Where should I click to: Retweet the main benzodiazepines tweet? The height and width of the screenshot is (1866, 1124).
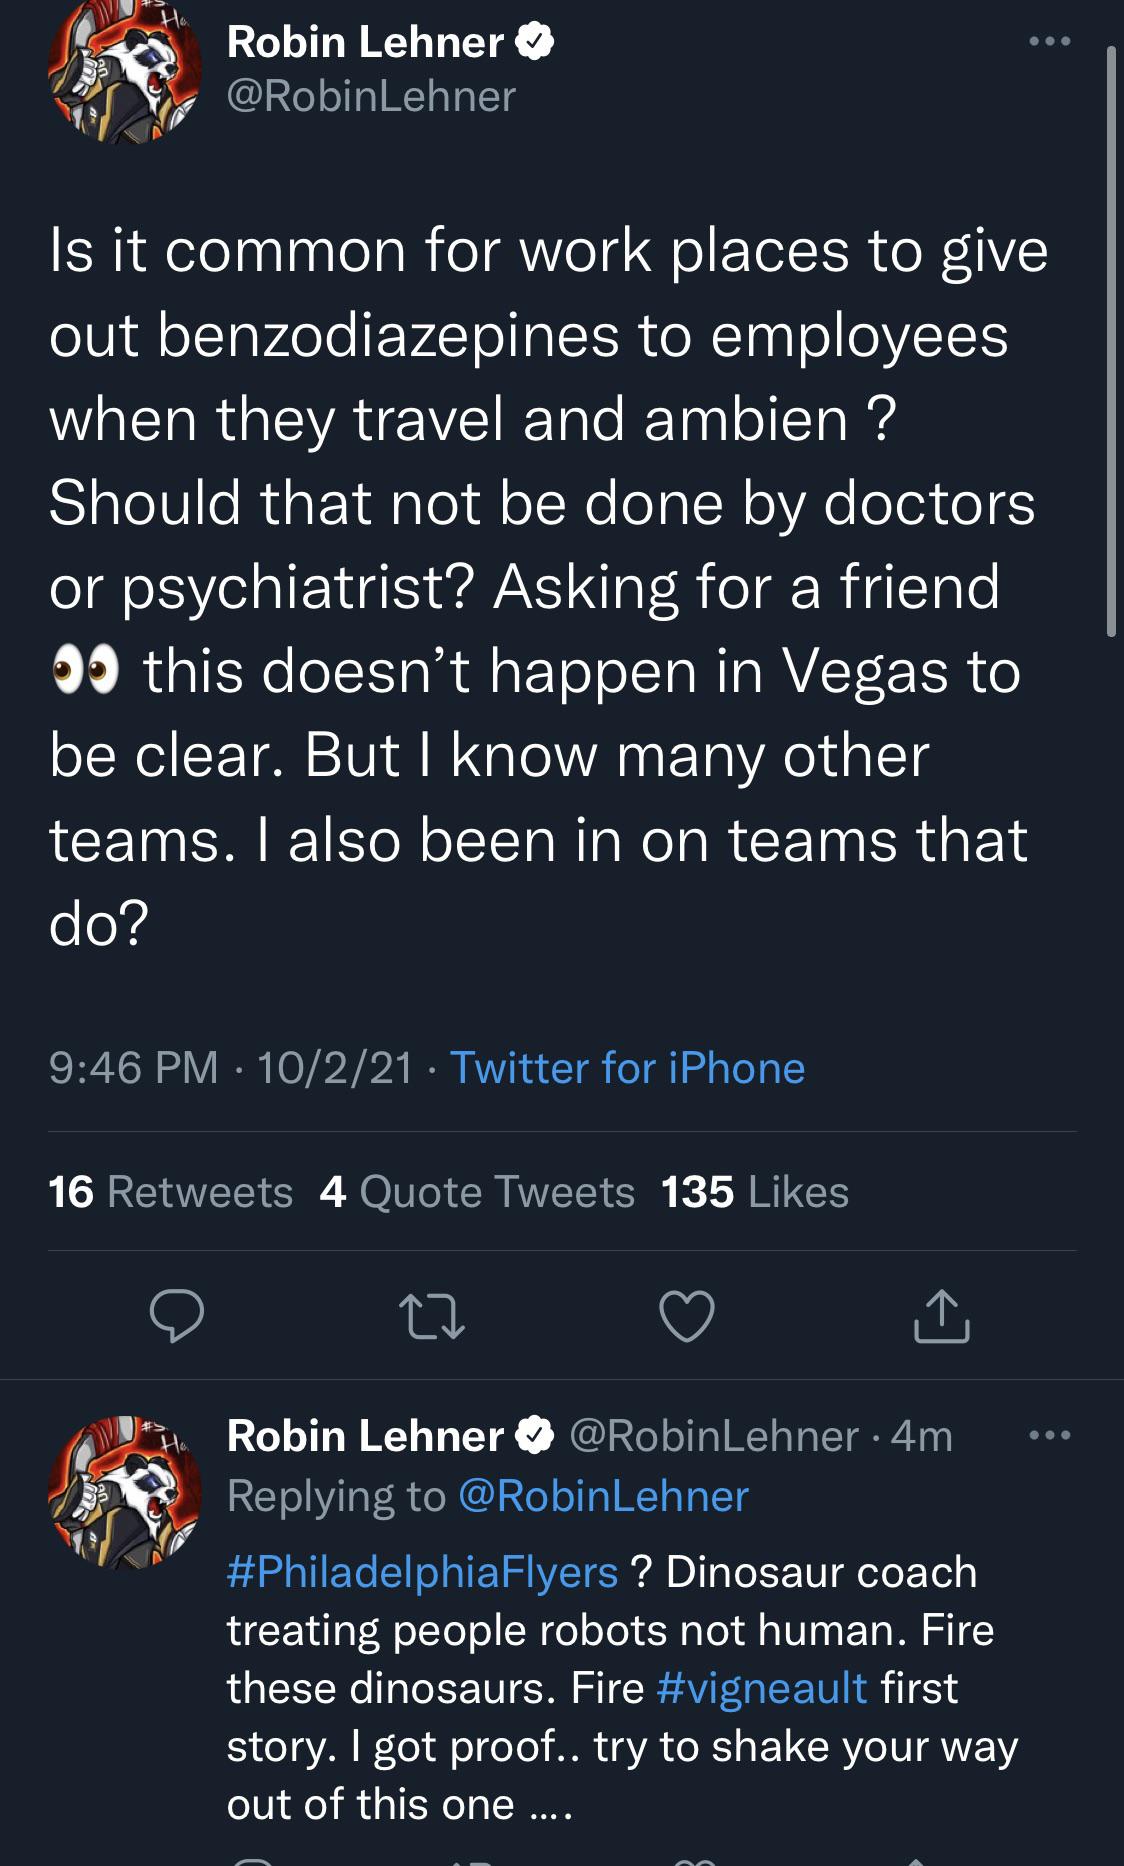coord(431,1316)
